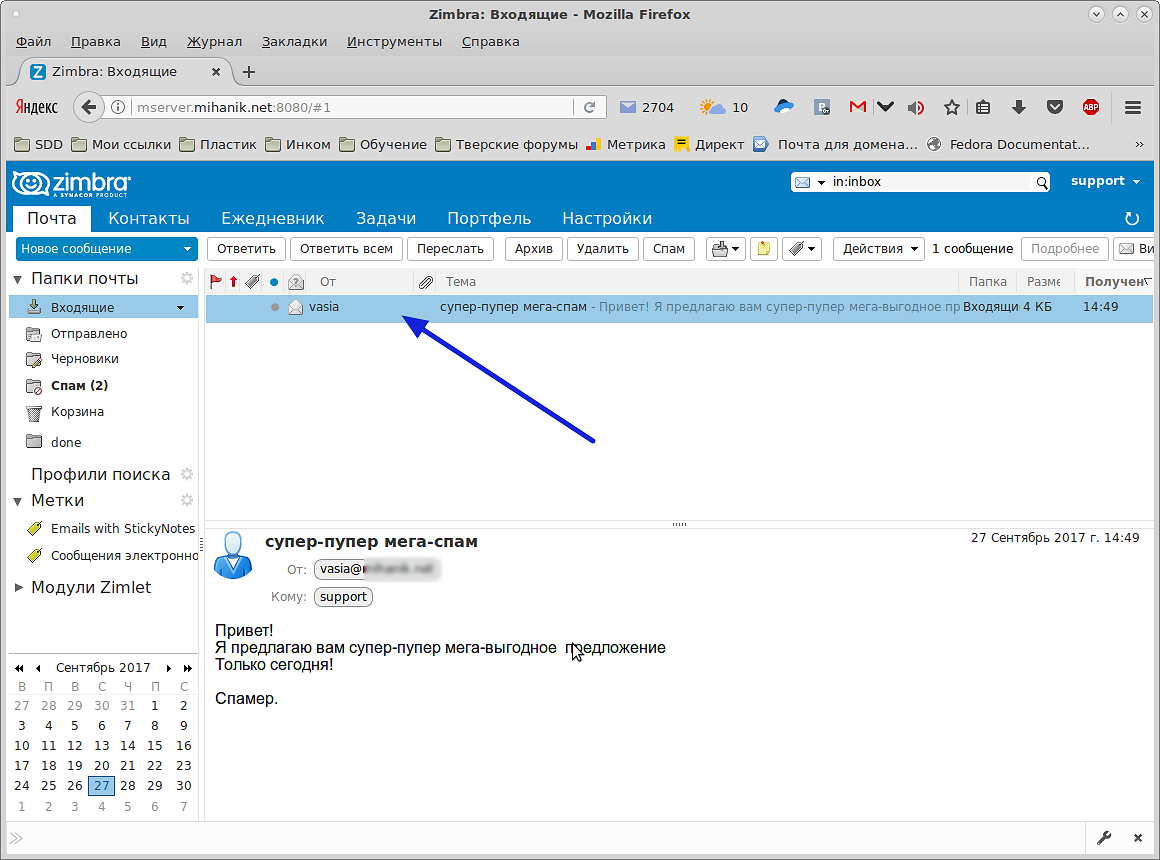Click the Adblock Plus ABP icon

pyautogui.click(x=1090, y=107)
